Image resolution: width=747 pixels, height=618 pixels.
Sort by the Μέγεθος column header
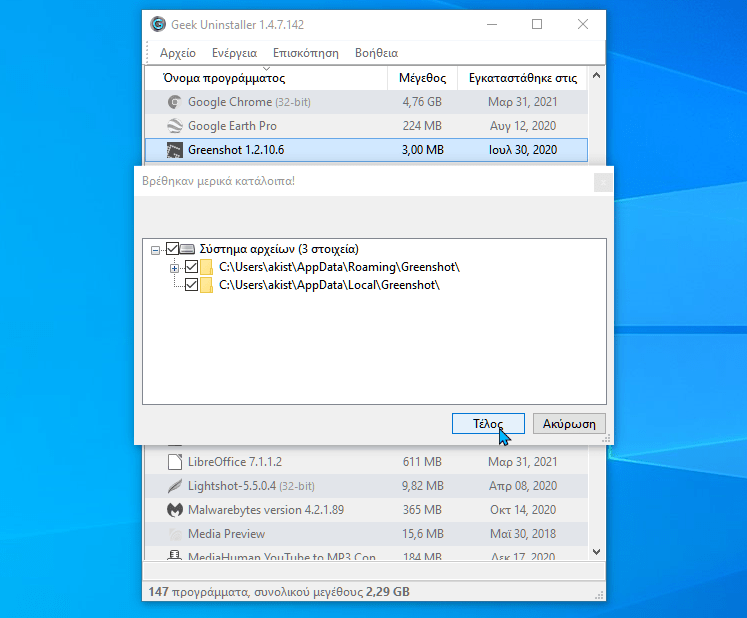422,78
